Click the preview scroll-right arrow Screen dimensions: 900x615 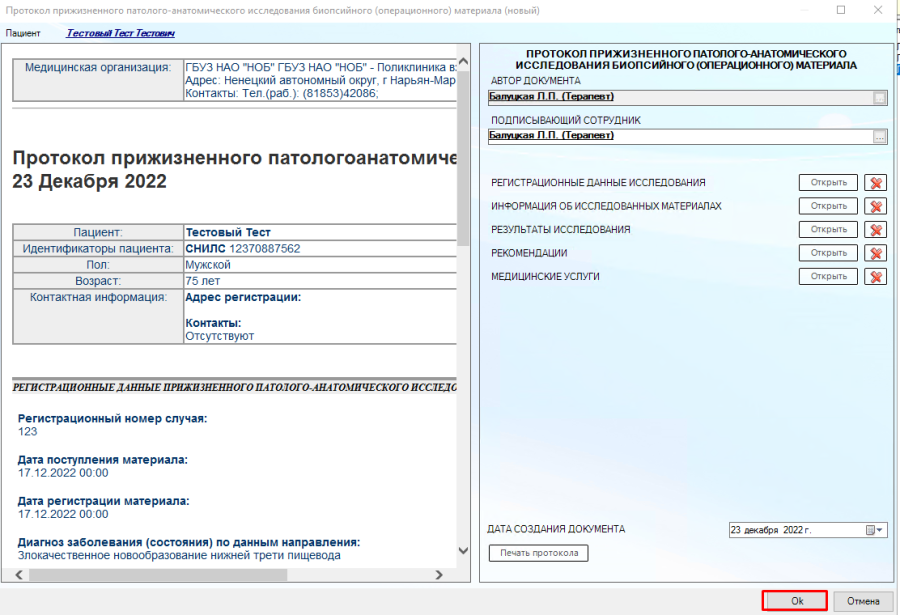coord(439,575)
